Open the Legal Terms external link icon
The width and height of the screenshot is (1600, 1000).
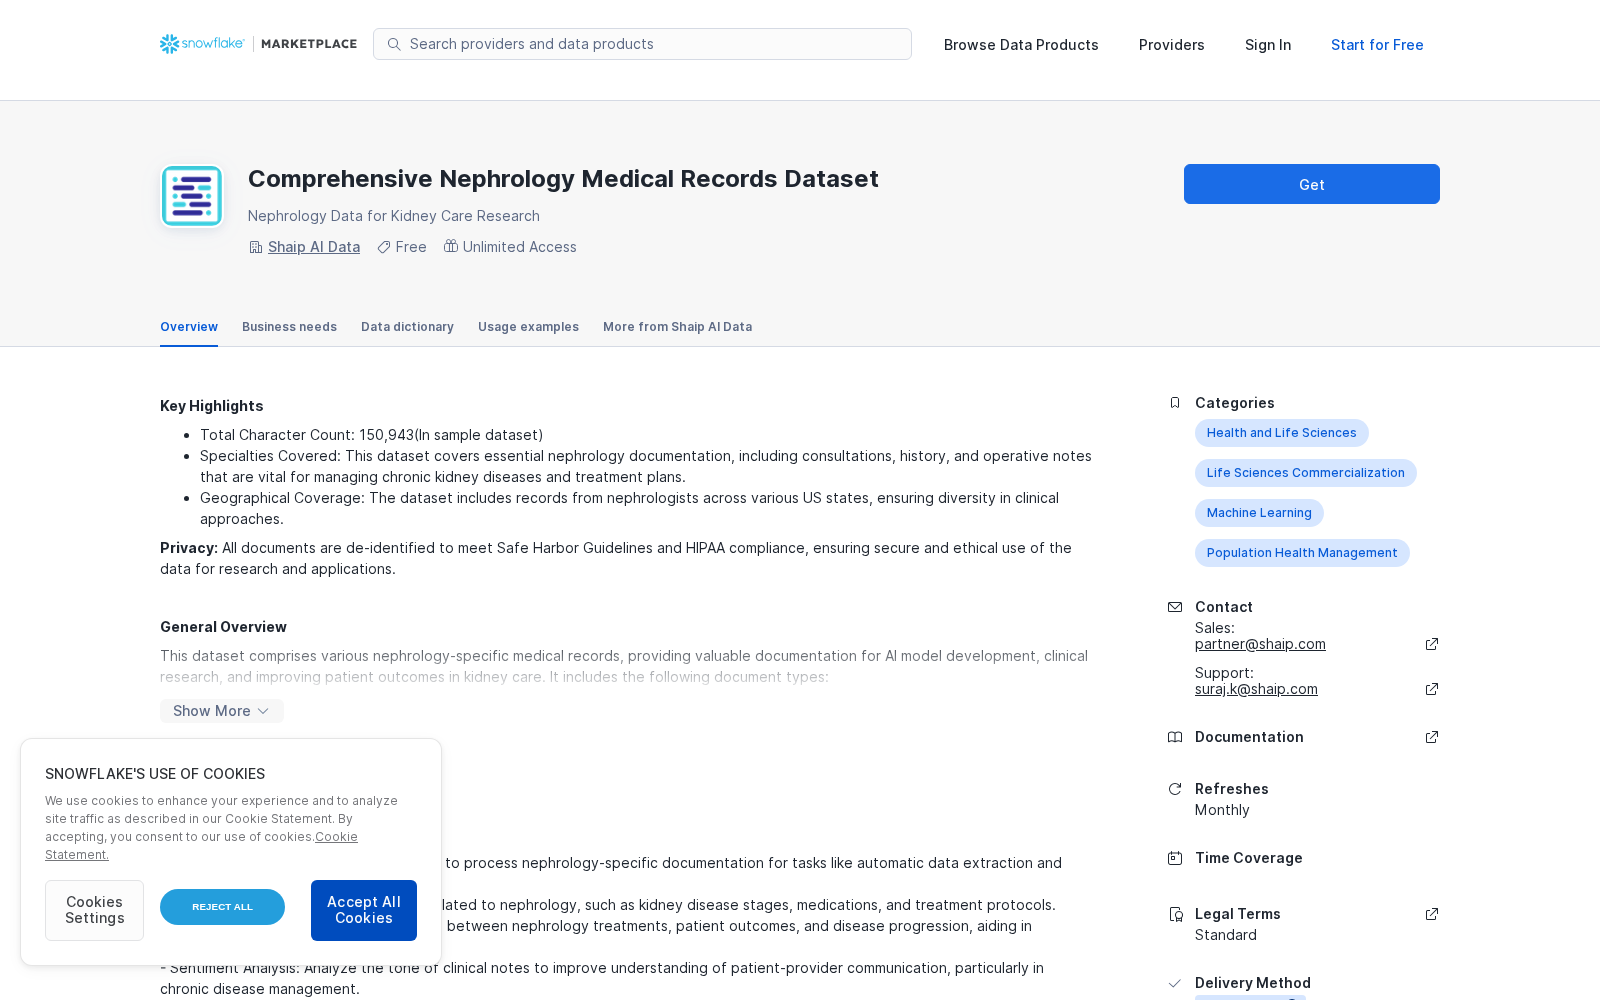pyautogui.click(x=1432, y=914)
